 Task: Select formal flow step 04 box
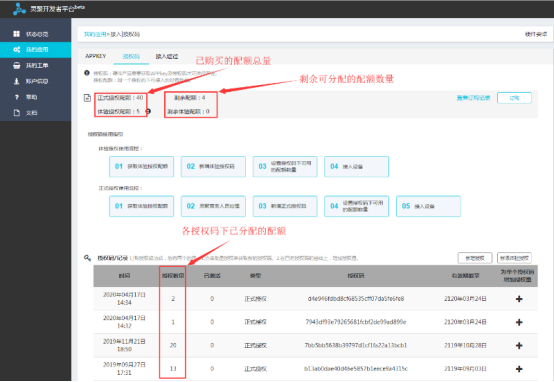[x=356, y=206]
